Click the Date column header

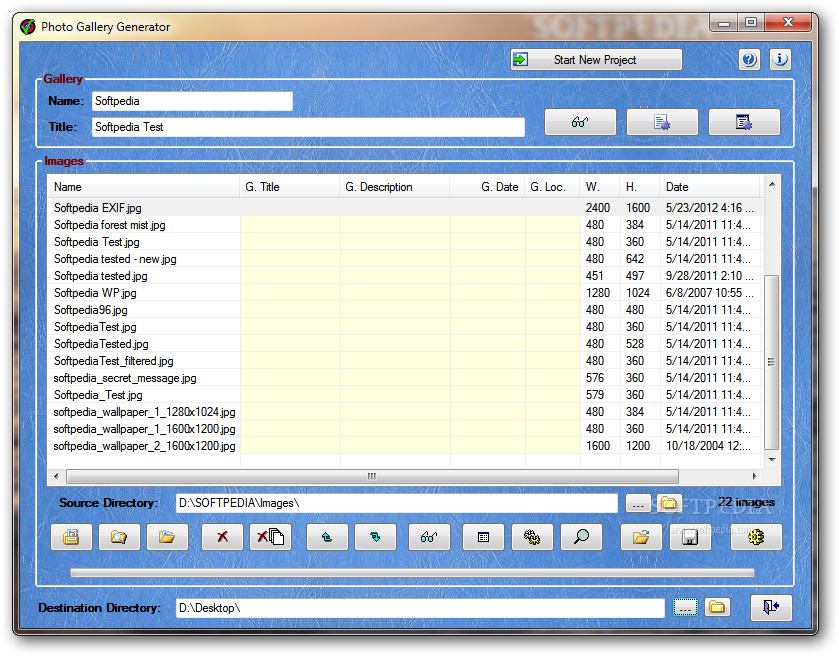pyautogui.click(x=710, y=187)
